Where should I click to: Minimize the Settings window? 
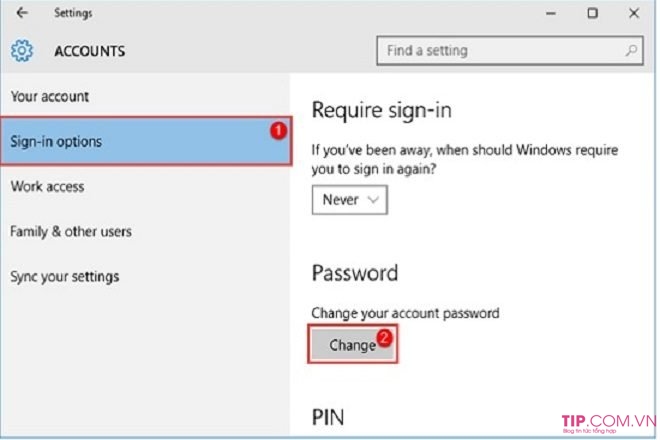coord(551,13)
